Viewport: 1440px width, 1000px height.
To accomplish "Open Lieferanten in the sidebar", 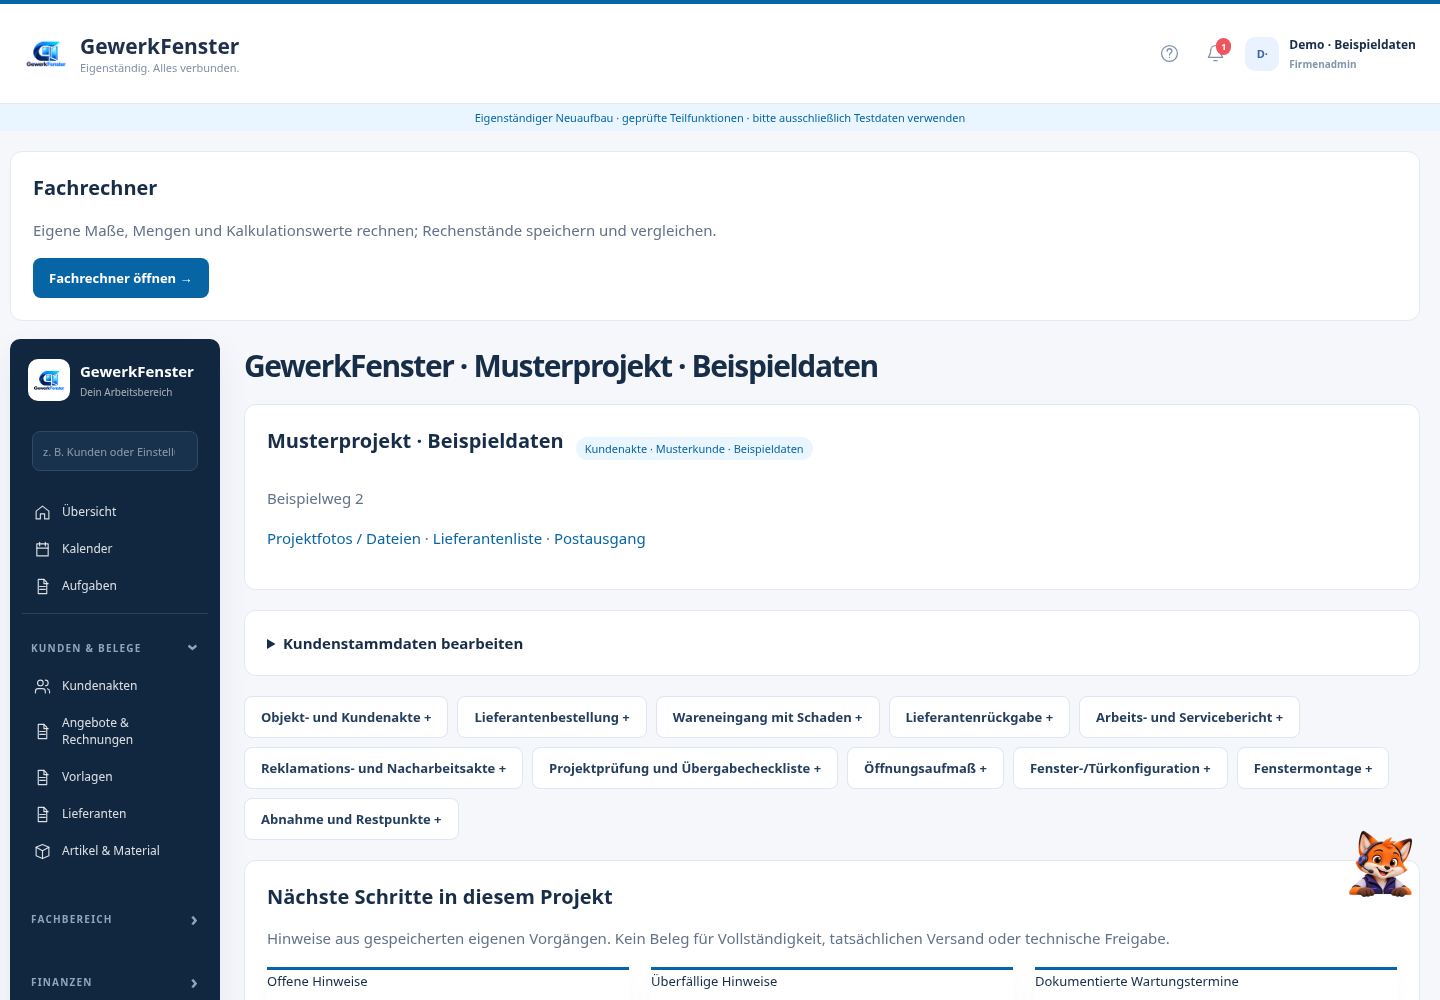I will (115, 814).
